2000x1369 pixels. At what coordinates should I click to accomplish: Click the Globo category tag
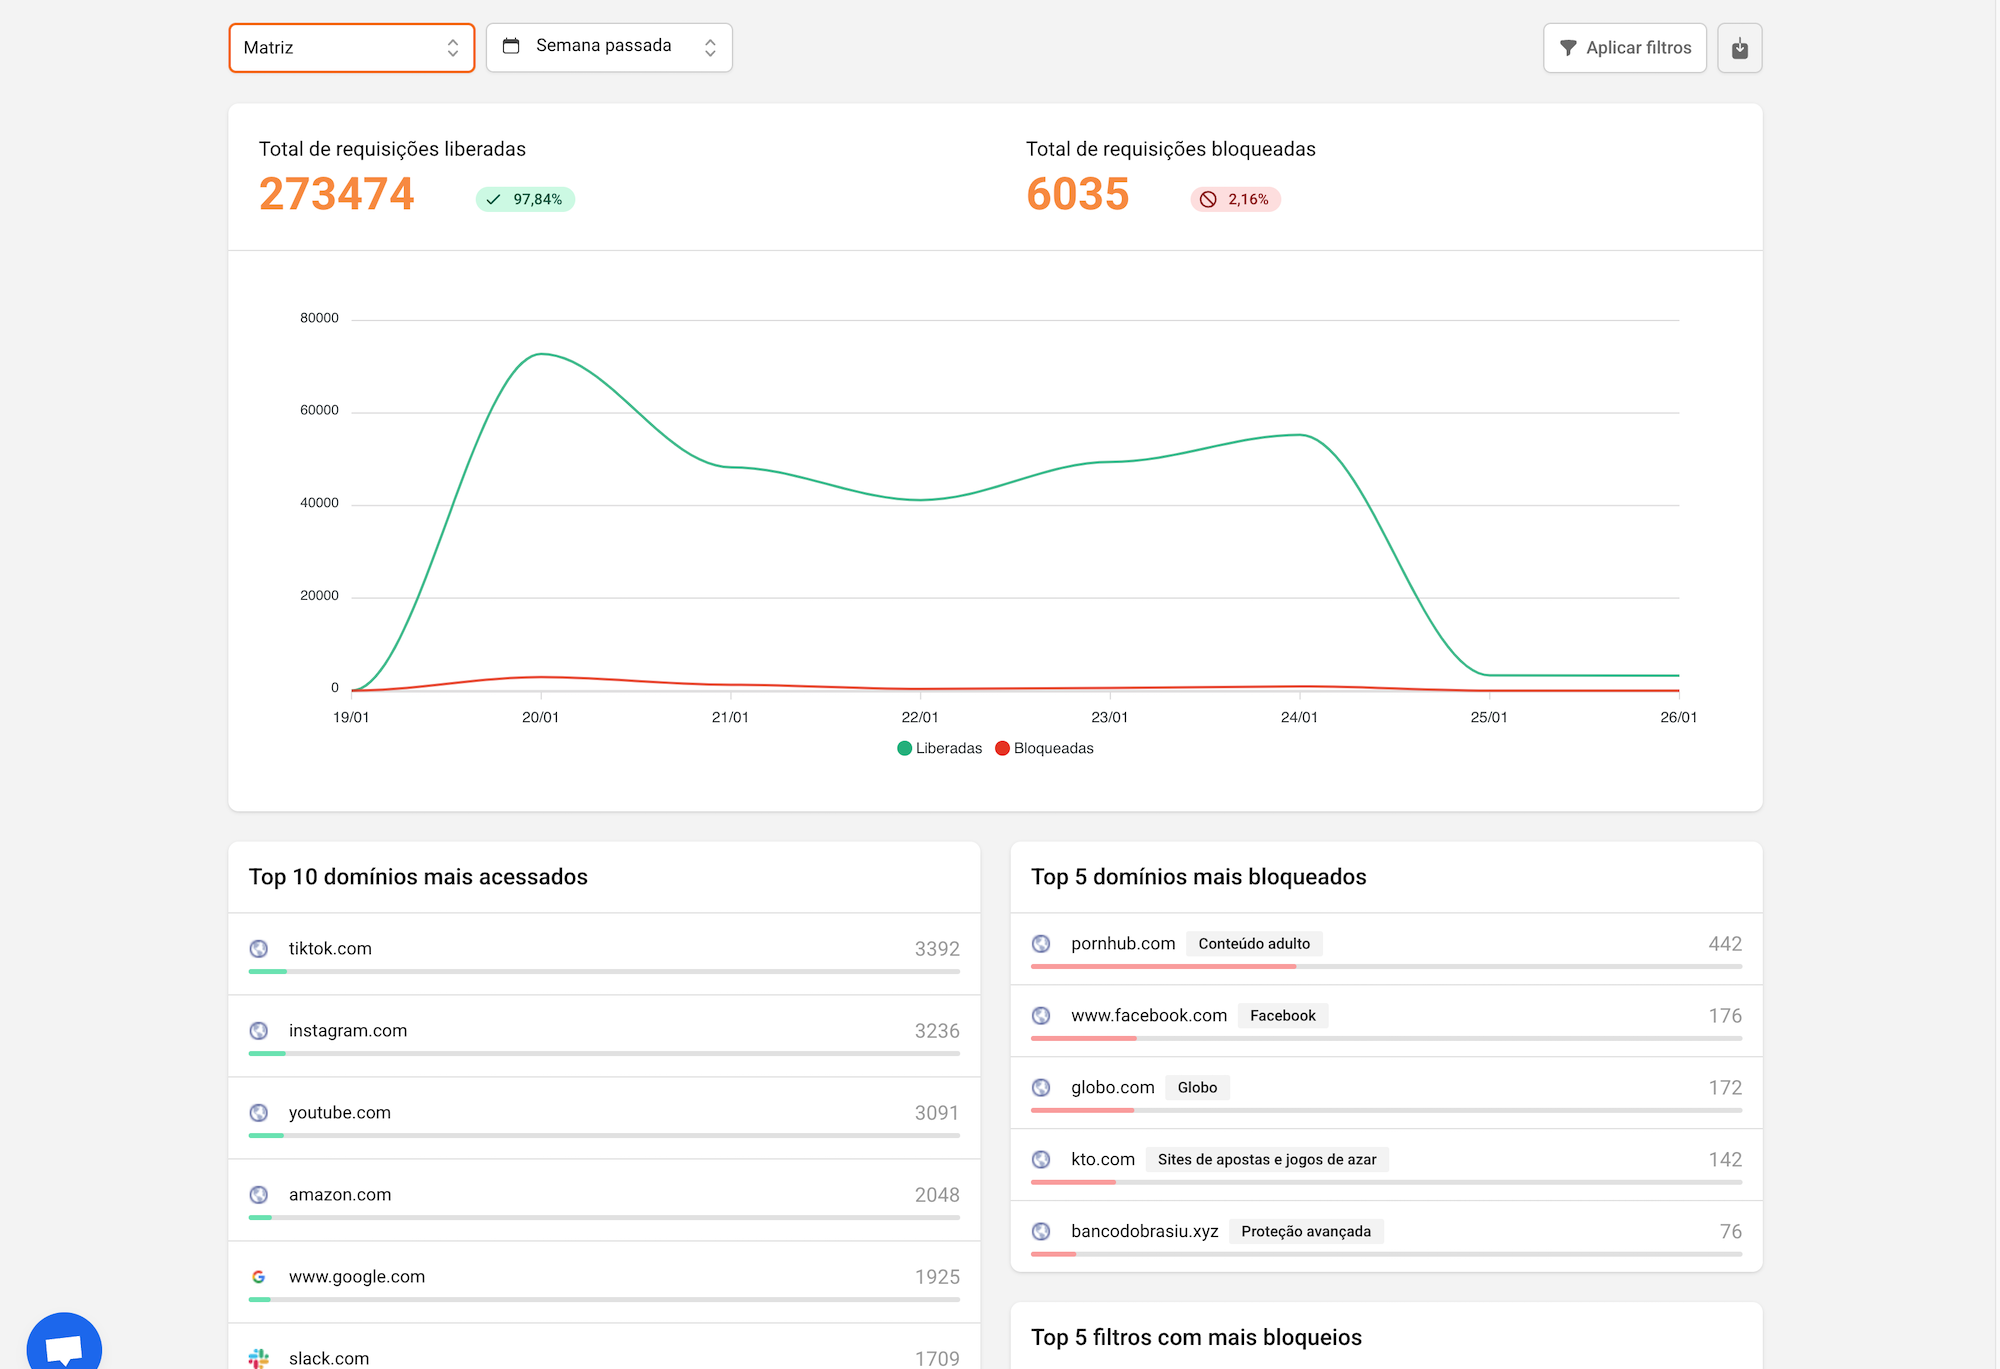[1197, 1087]
